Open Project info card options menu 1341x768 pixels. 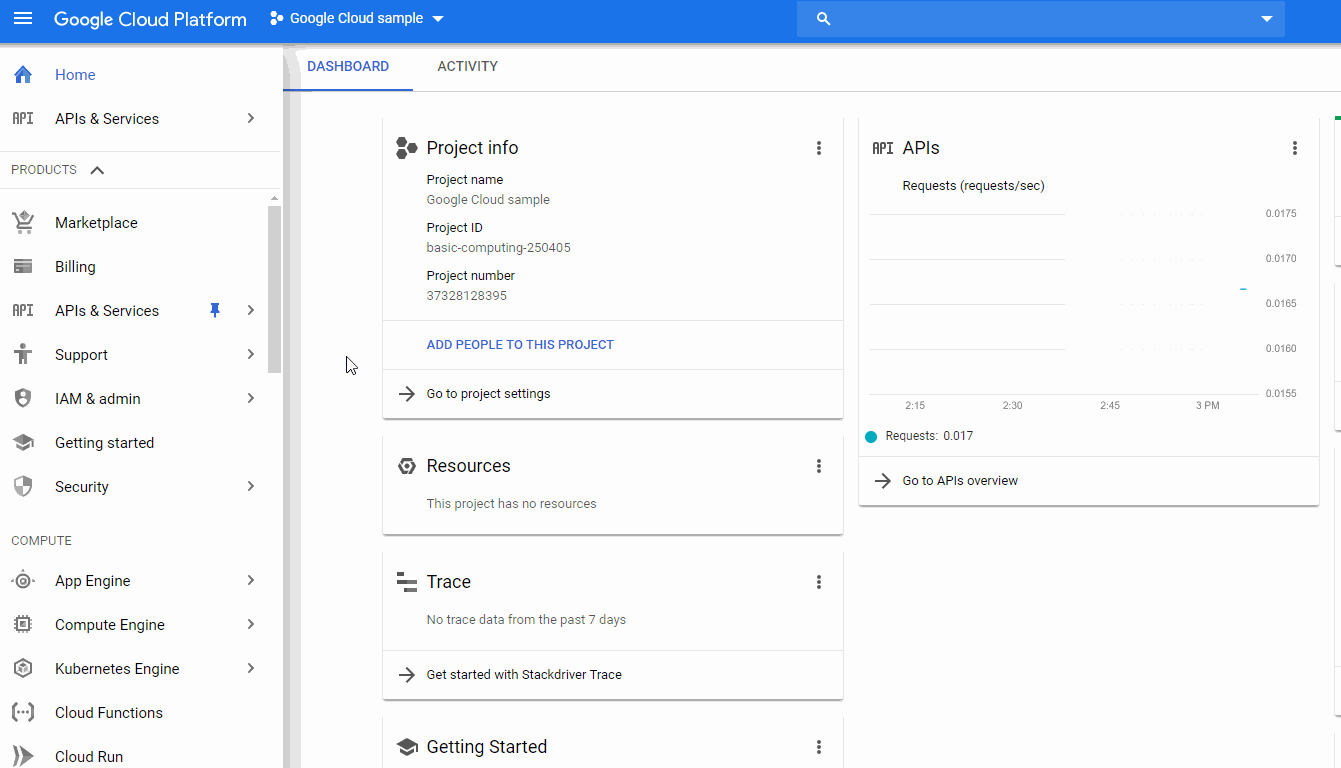pos(818,148)
